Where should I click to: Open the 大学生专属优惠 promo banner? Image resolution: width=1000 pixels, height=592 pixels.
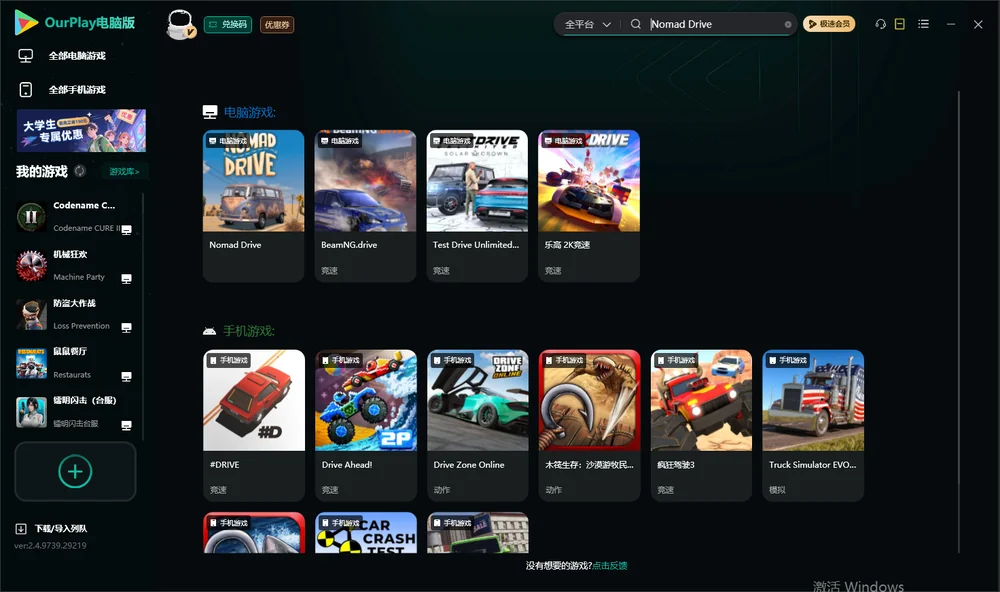click(81, 131)
